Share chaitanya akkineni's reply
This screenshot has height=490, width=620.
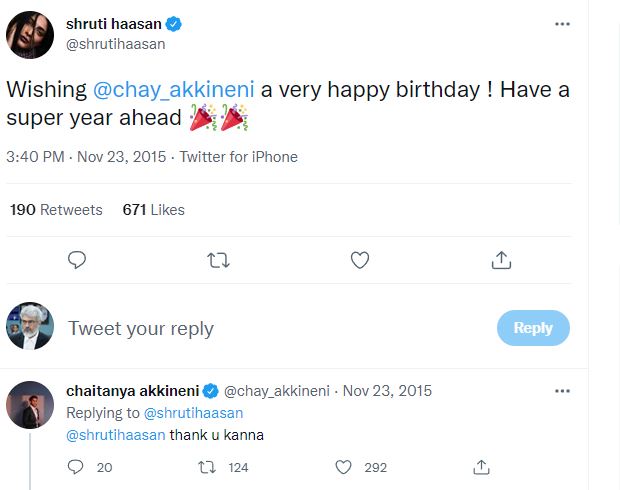pyautogui.click(x=481, y=467)
